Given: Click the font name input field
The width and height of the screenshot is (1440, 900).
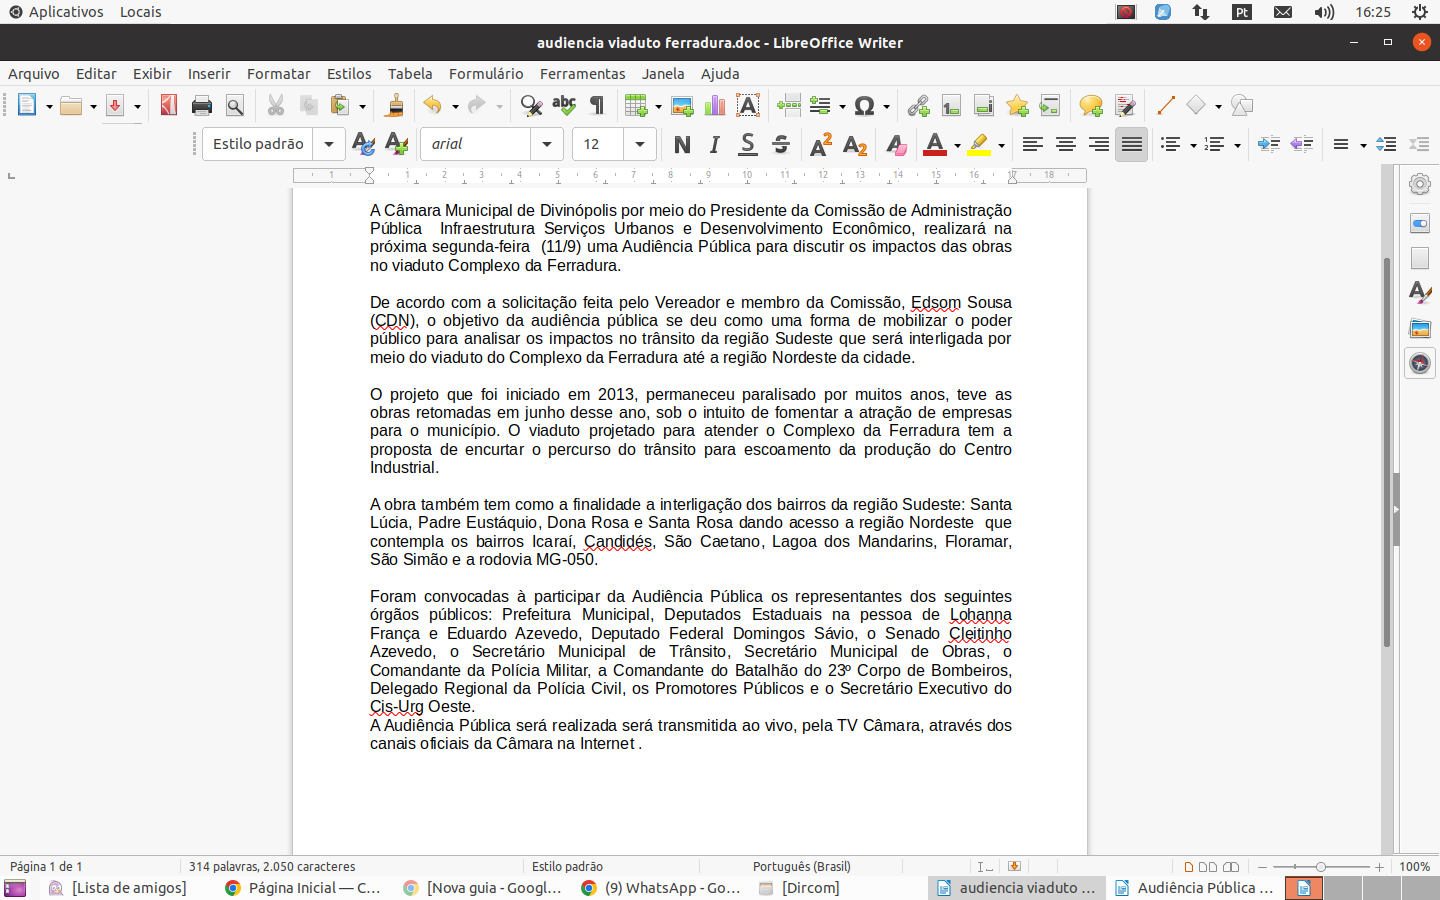Looking at the screenshot, I should pos(476,144).
